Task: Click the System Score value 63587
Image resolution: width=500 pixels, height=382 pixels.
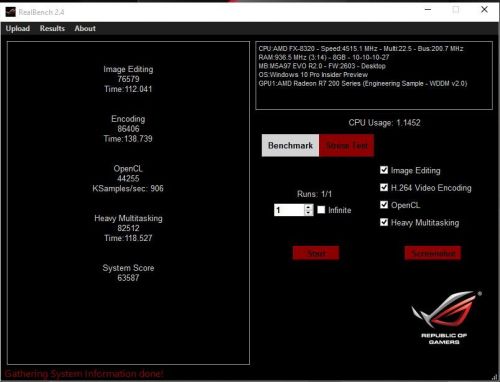Action: coord(128,278)
